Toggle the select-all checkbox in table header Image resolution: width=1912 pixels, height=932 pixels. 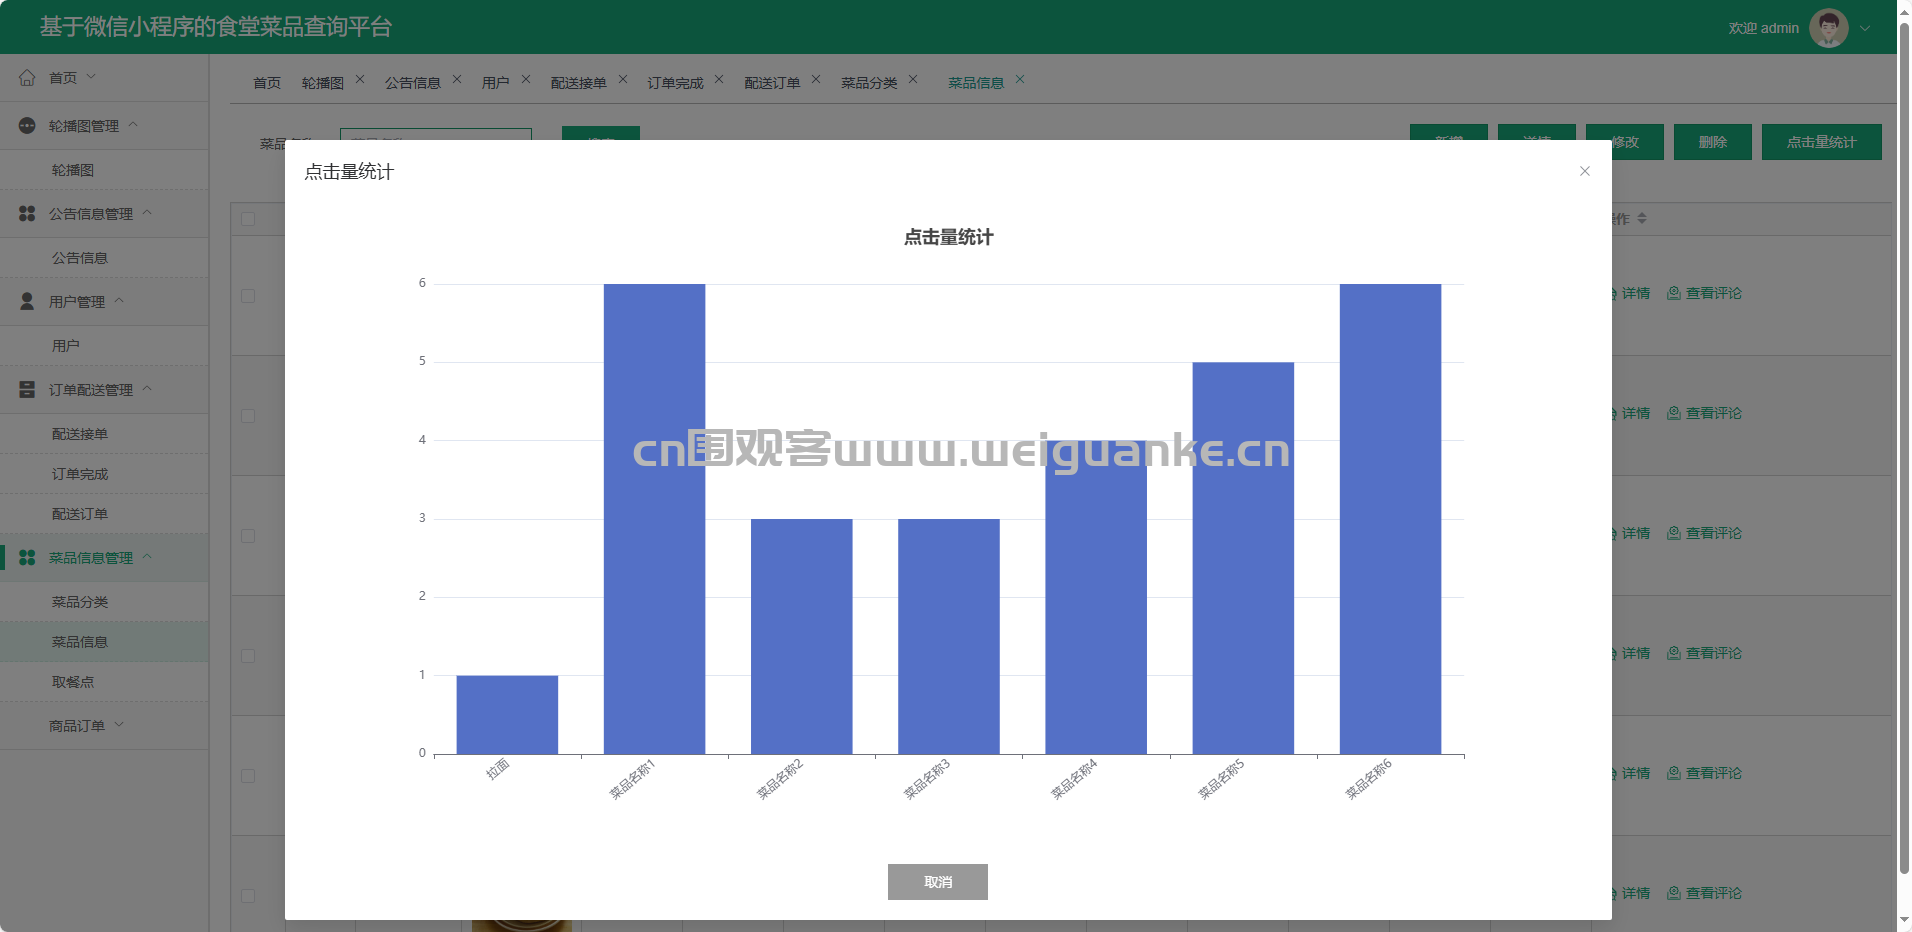248,219
